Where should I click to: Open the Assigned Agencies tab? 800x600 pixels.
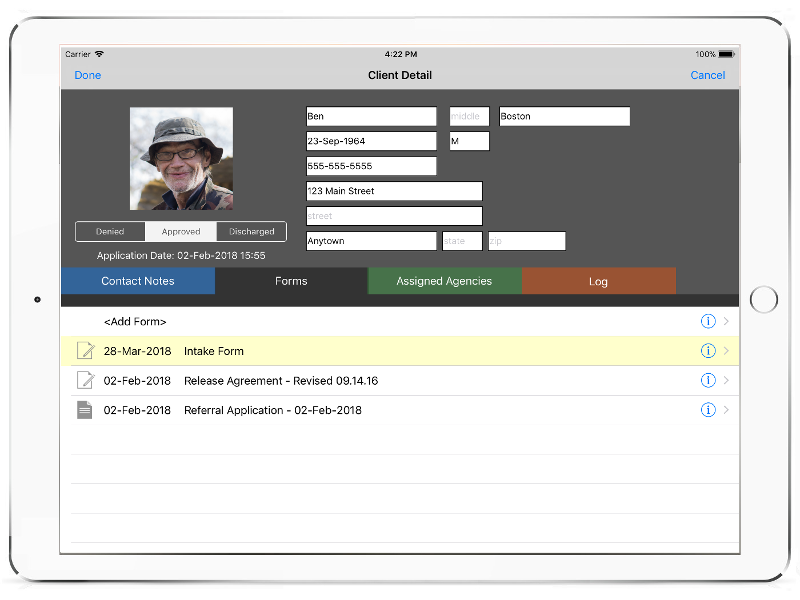pos(444,281)
